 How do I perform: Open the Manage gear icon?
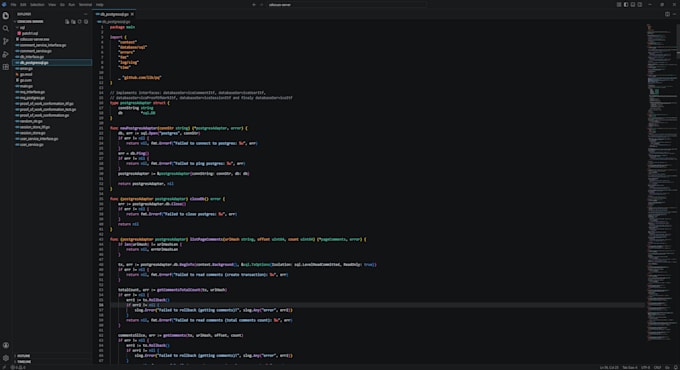pos(6,358)
